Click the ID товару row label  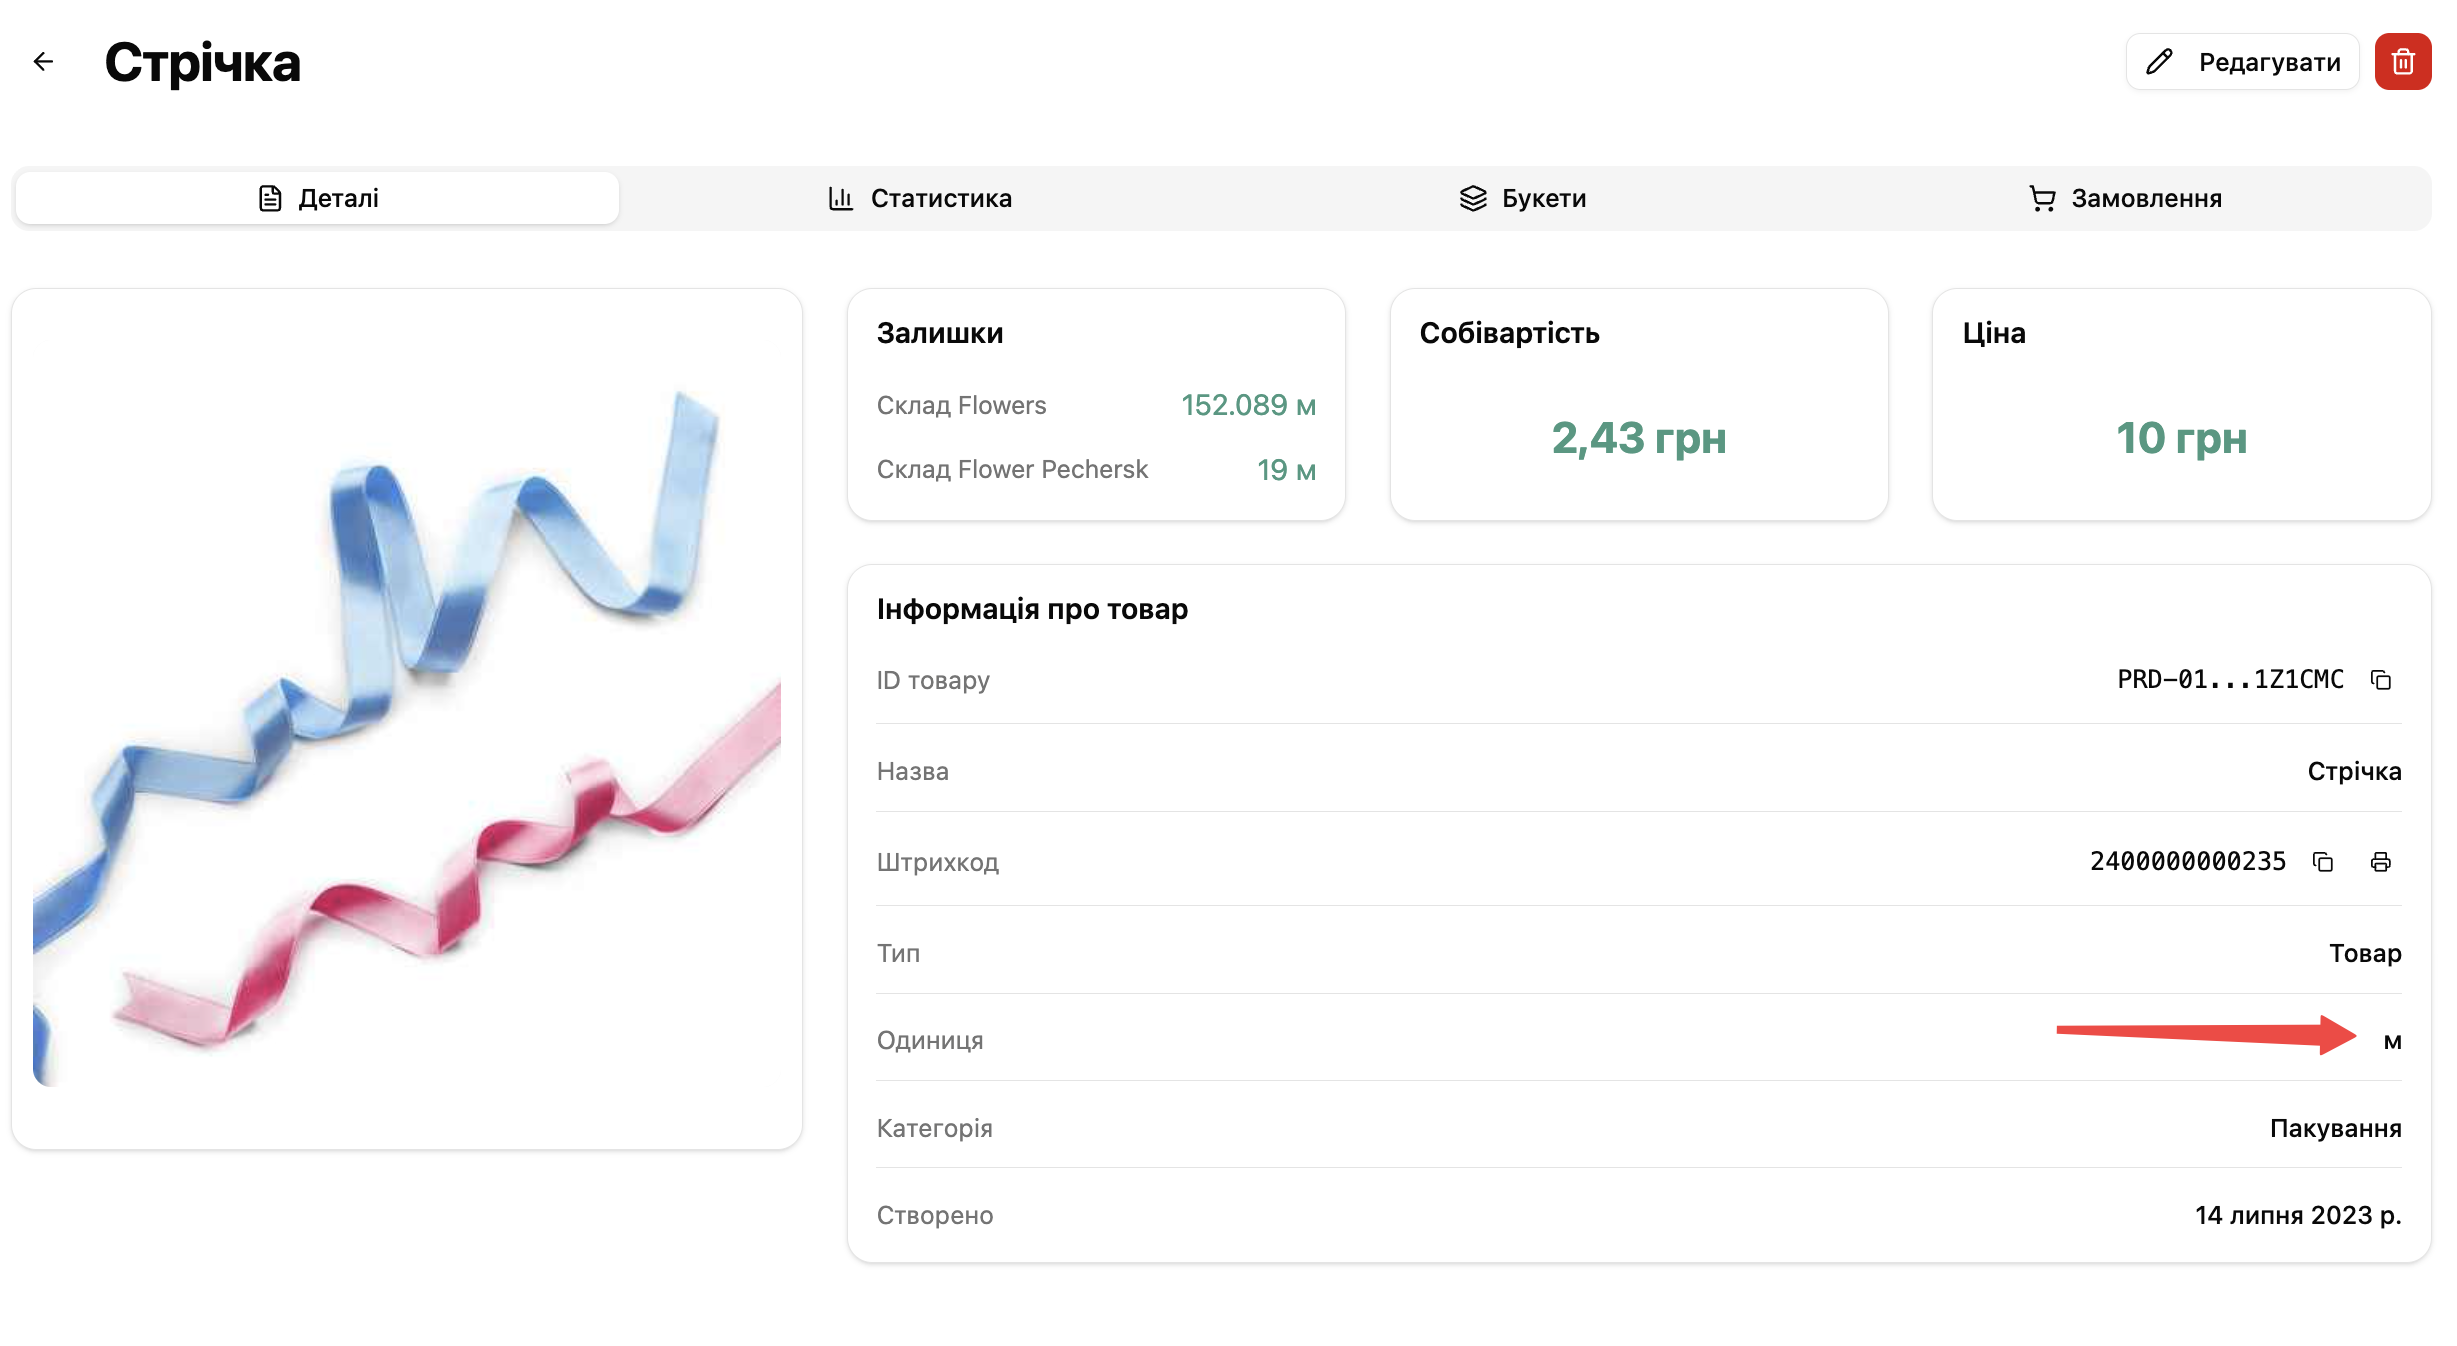point(933,680)
